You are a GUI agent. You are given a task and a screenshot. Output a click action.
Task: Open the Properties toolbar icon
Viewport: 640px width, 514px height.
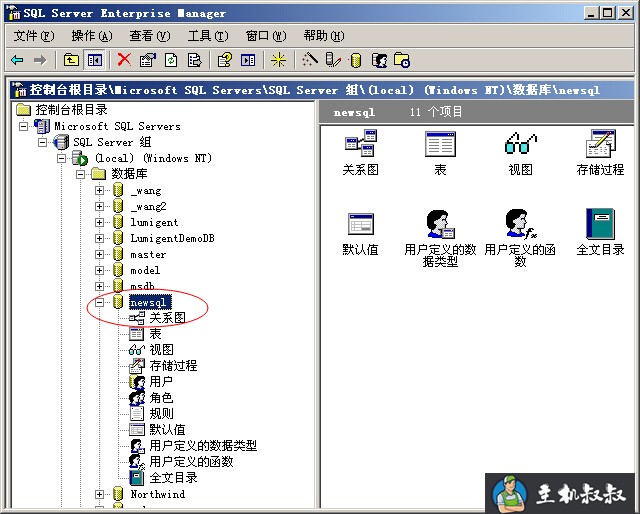click(x=147, y=60)
